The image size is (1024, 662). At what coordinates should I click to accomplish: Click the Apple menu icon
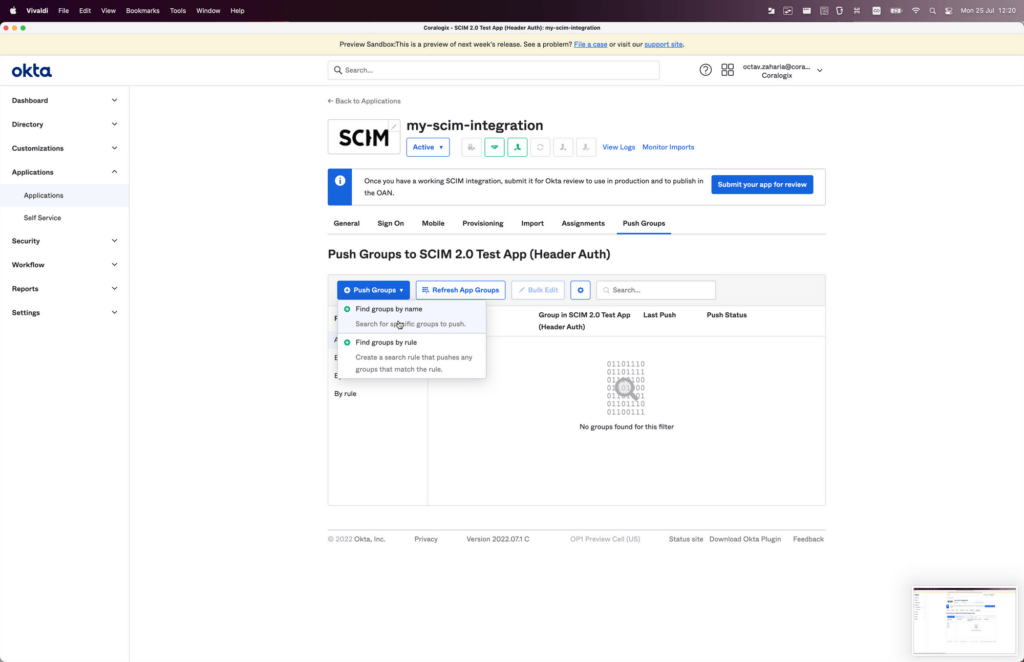point(12,10)
